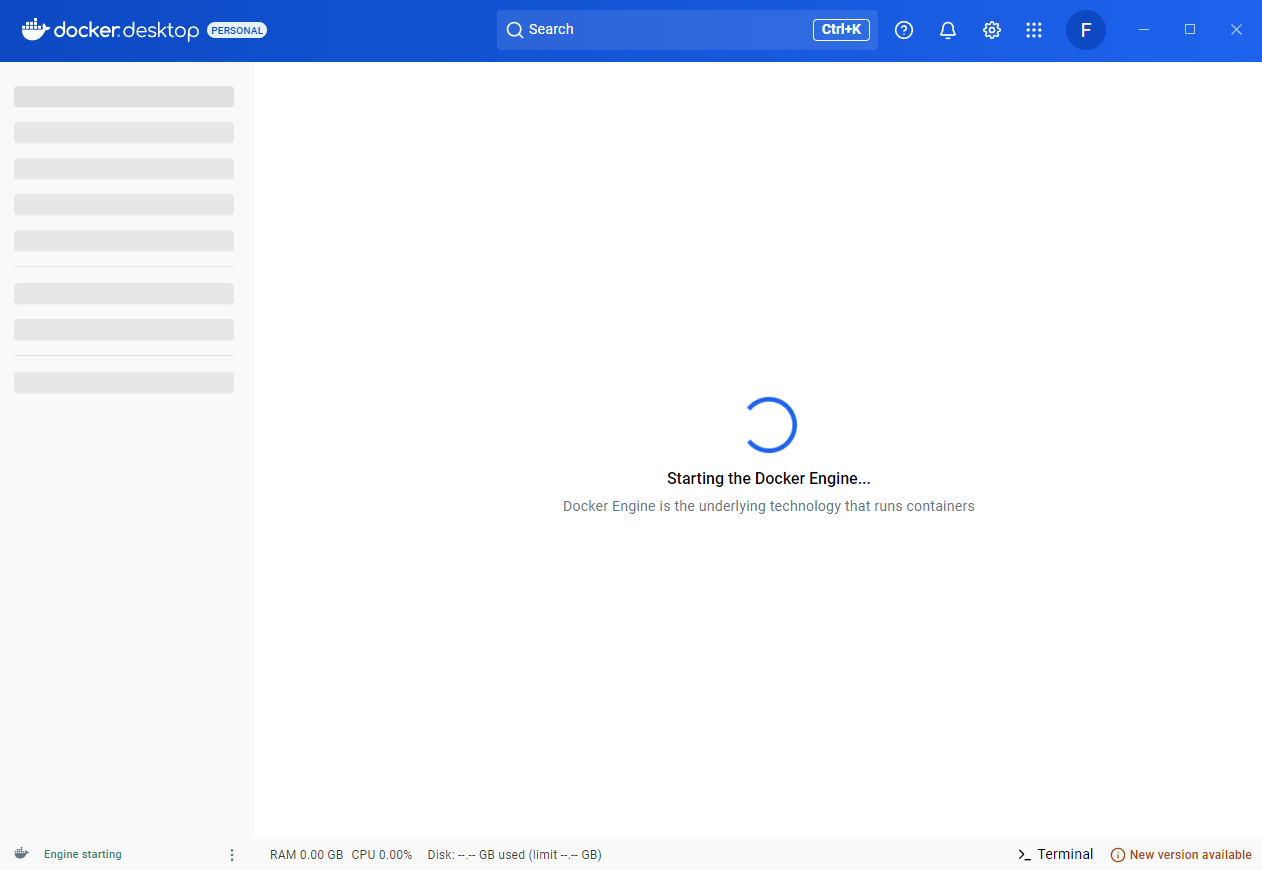Click the PERSONAL plan badge
Image resolution: width=1262 pixels, height=870 pixels.
(x=236, y=30)
